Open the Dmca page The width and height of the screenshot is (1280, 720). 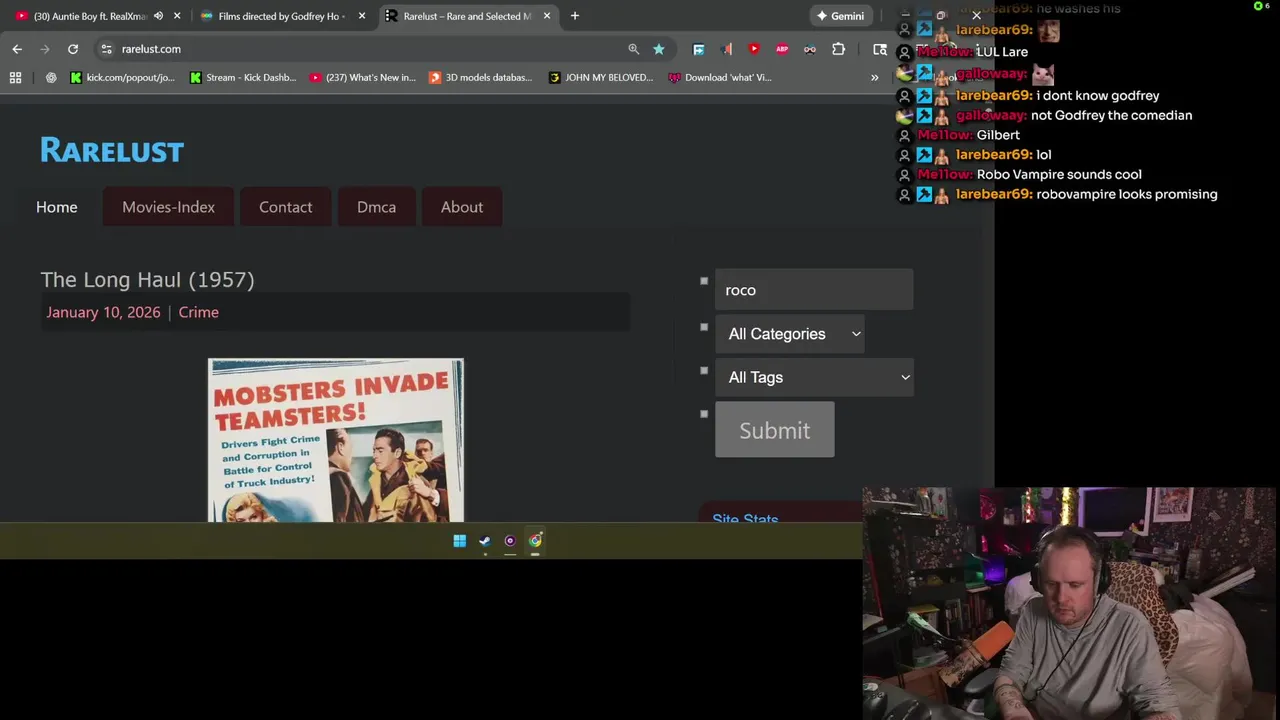coord(377,207)
